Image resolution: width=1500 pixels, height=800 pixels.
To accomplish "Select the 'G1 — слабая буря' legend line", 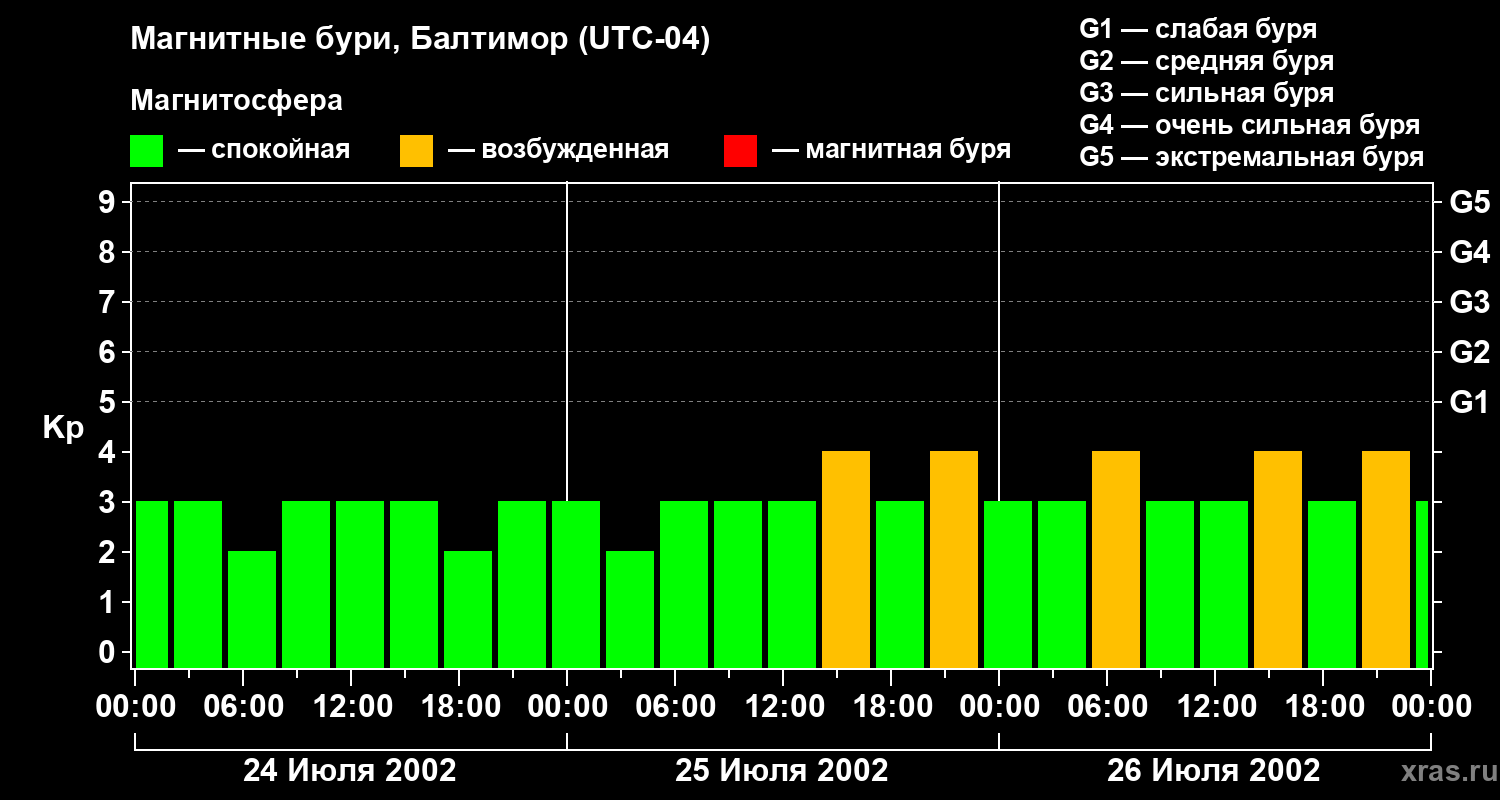I will (1198, 29).
